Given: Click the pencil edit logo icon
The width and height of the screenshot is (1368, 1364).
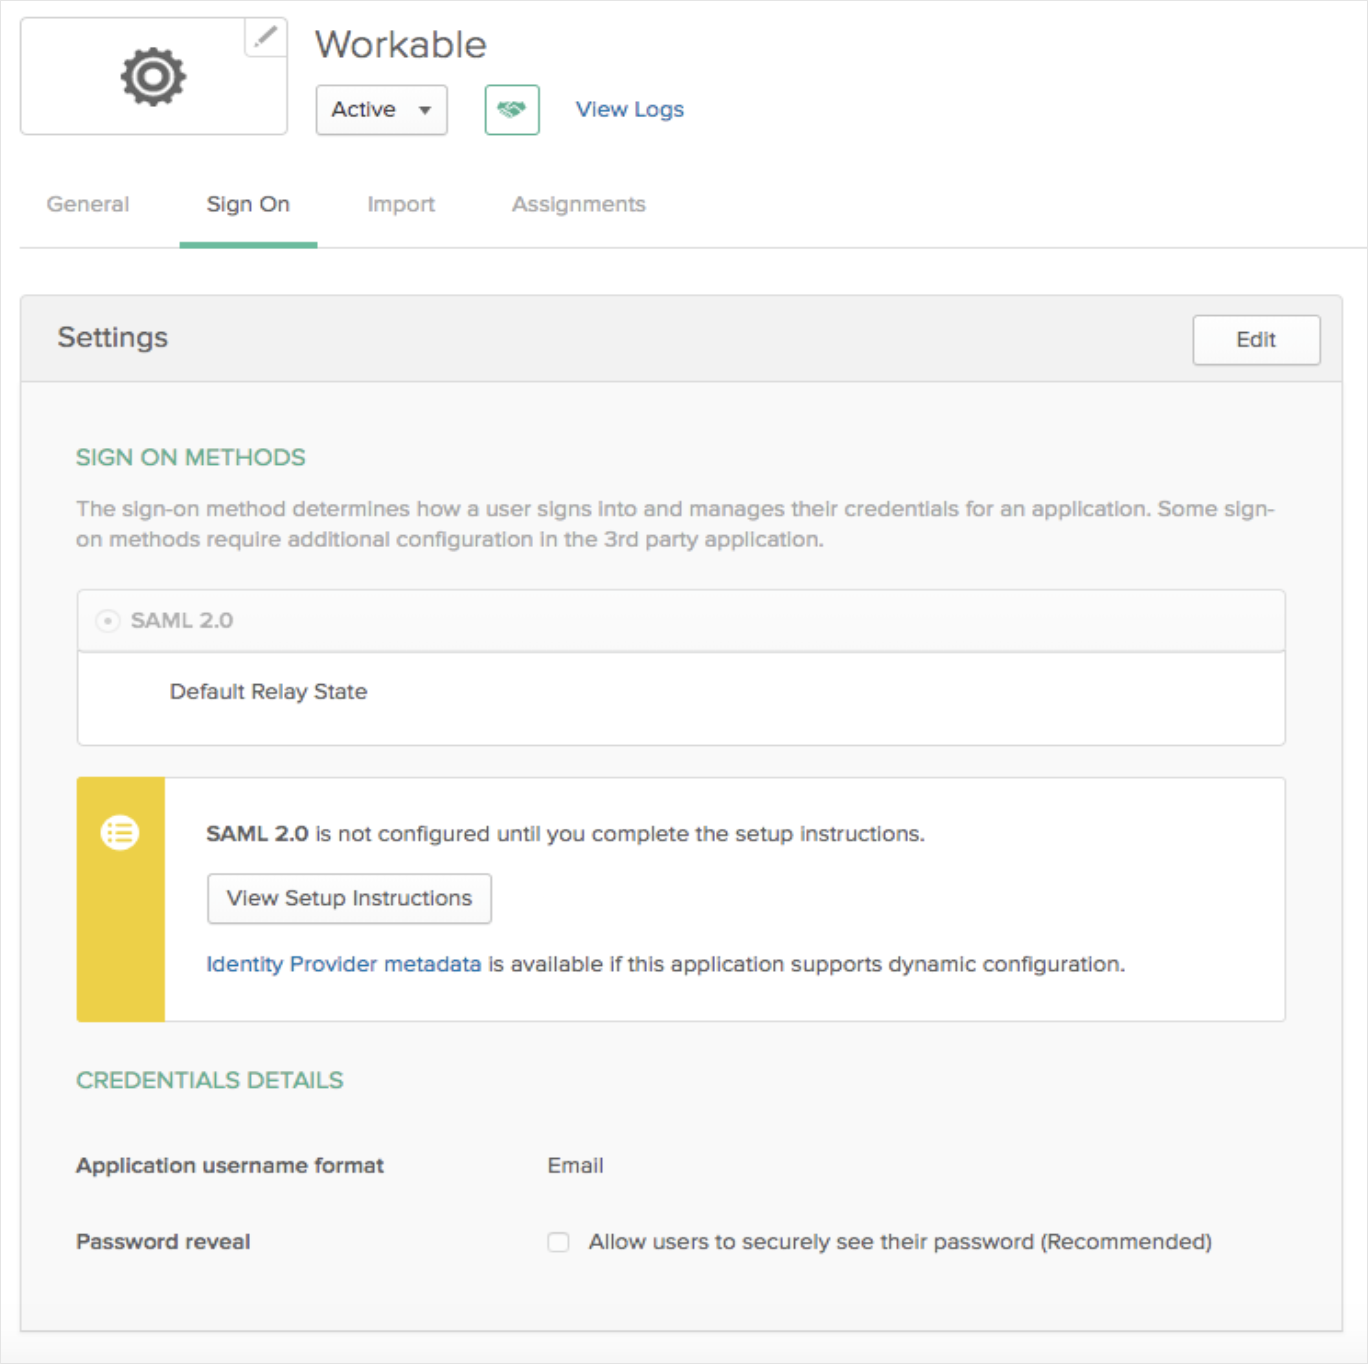Looking at the screenshot, I should point(266,38).
